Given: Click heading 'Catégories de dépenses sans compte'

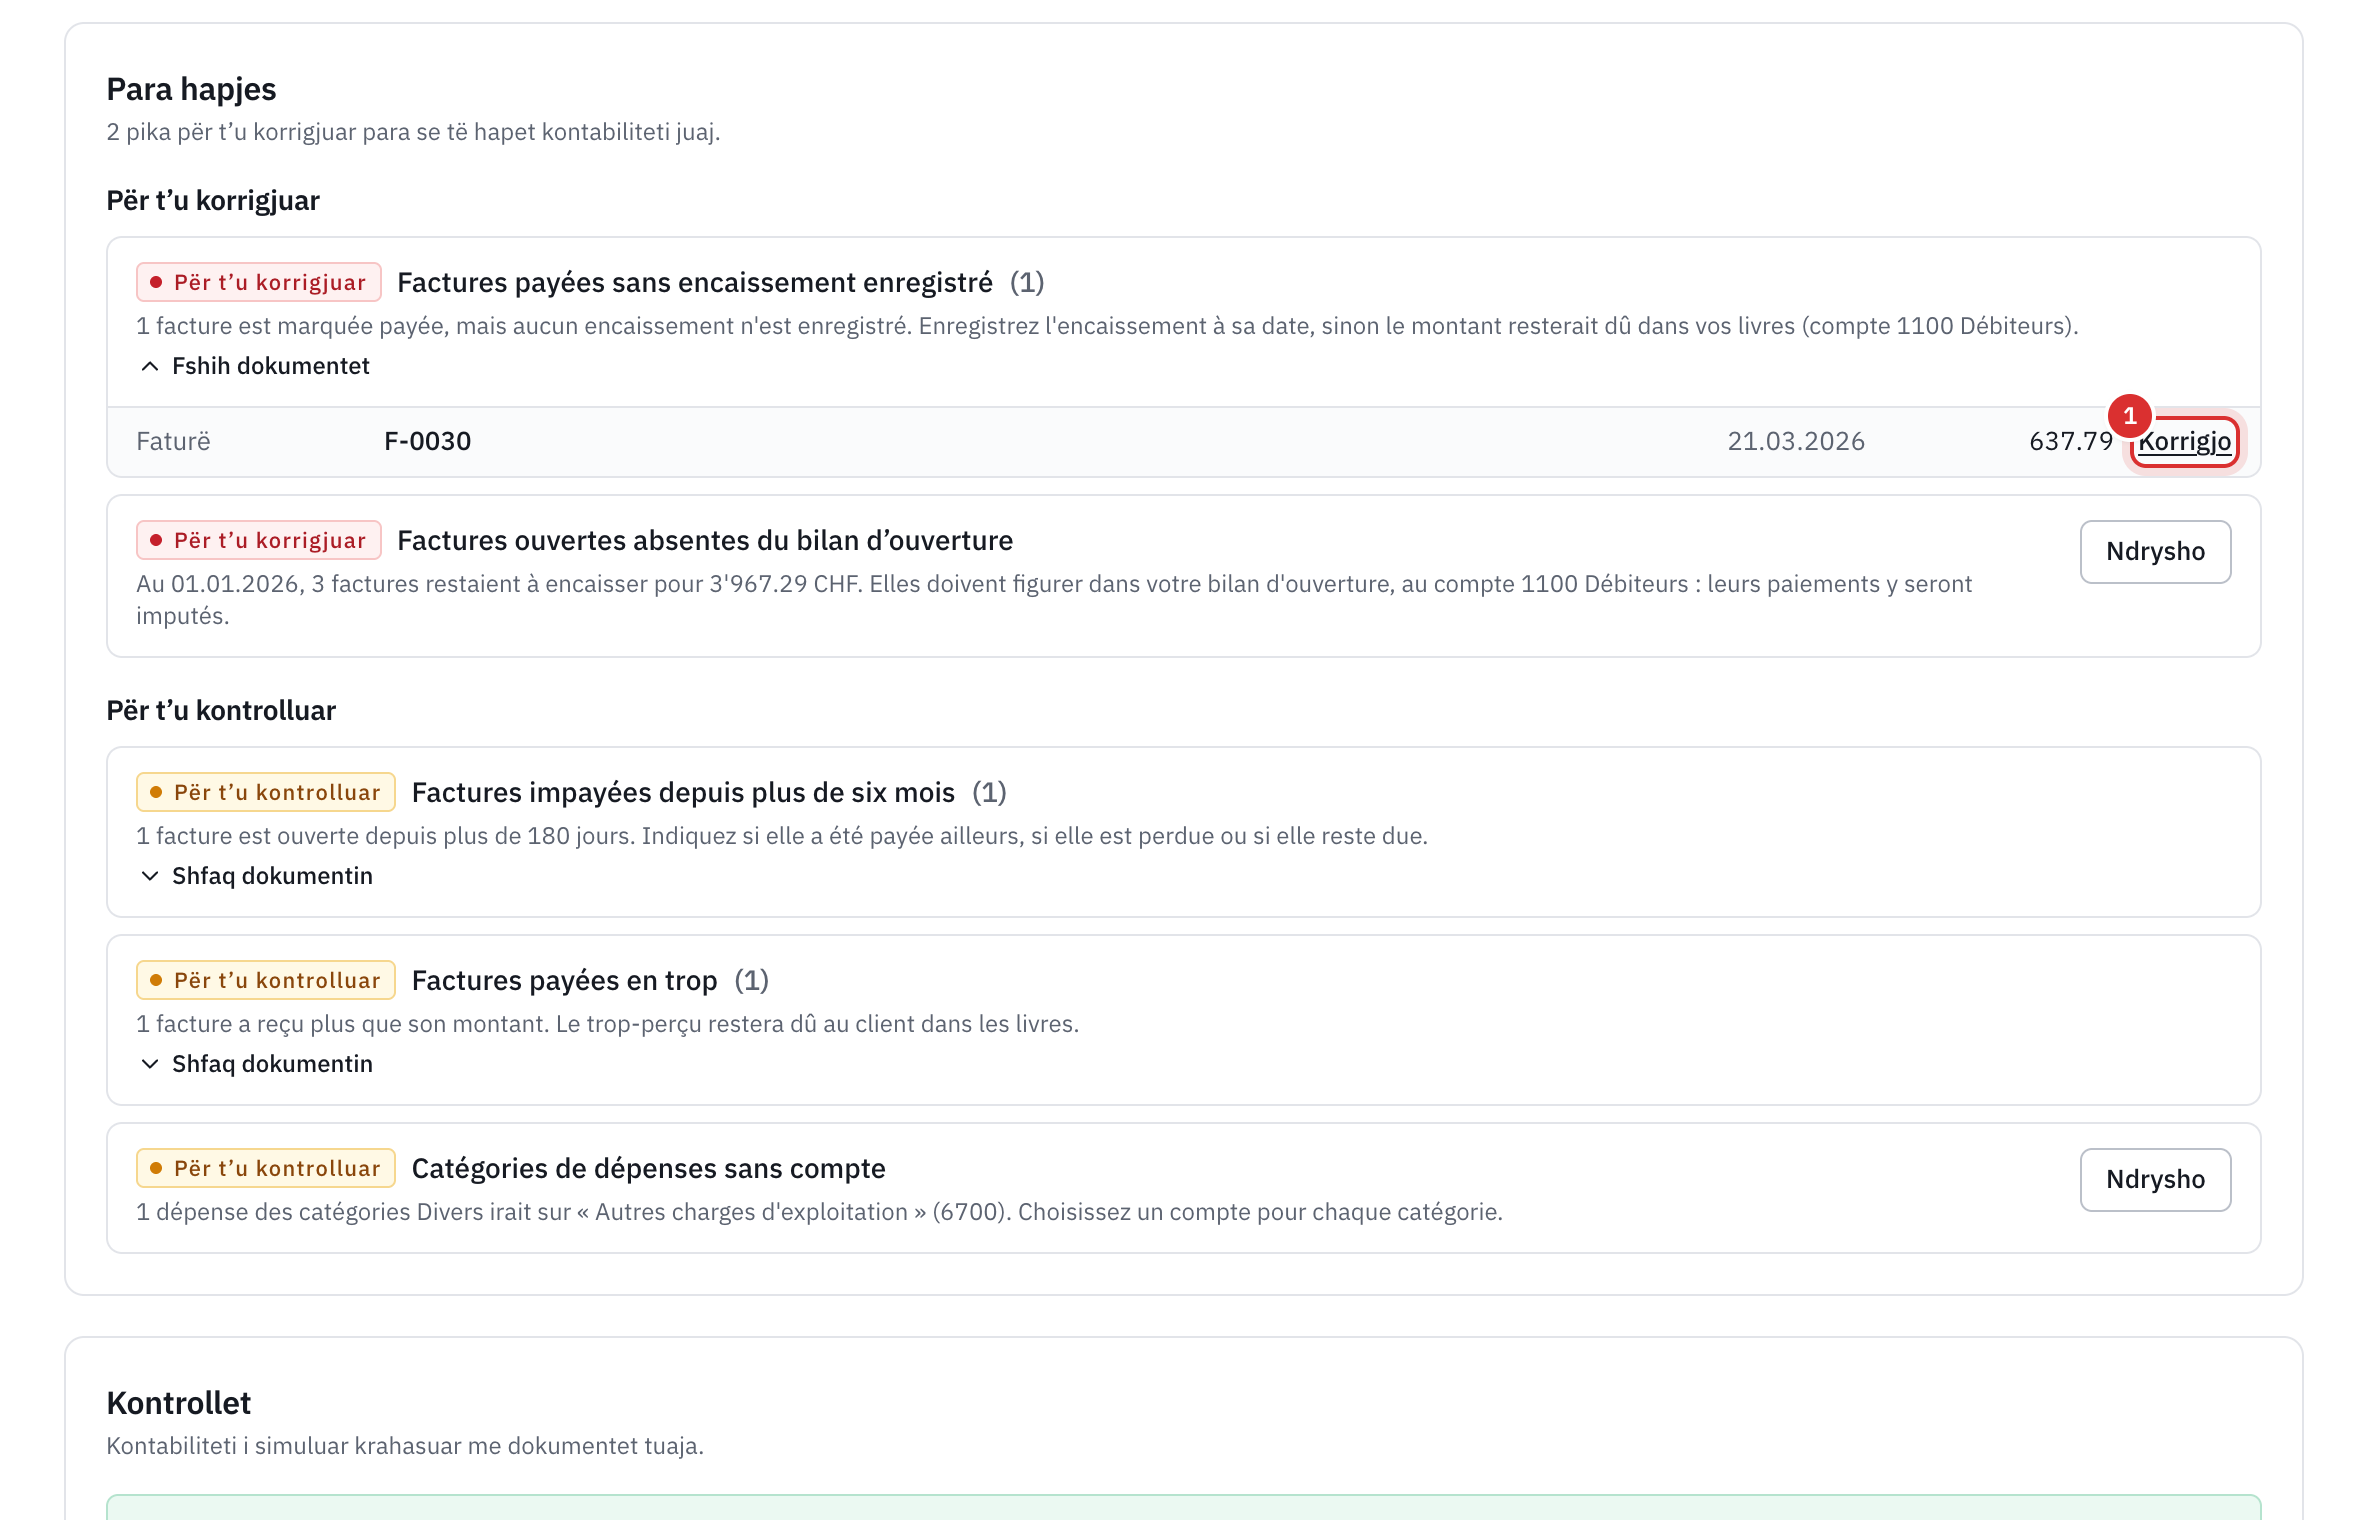Looking at the screenshot, I should pyautogui.click(x=648, y=1169).
